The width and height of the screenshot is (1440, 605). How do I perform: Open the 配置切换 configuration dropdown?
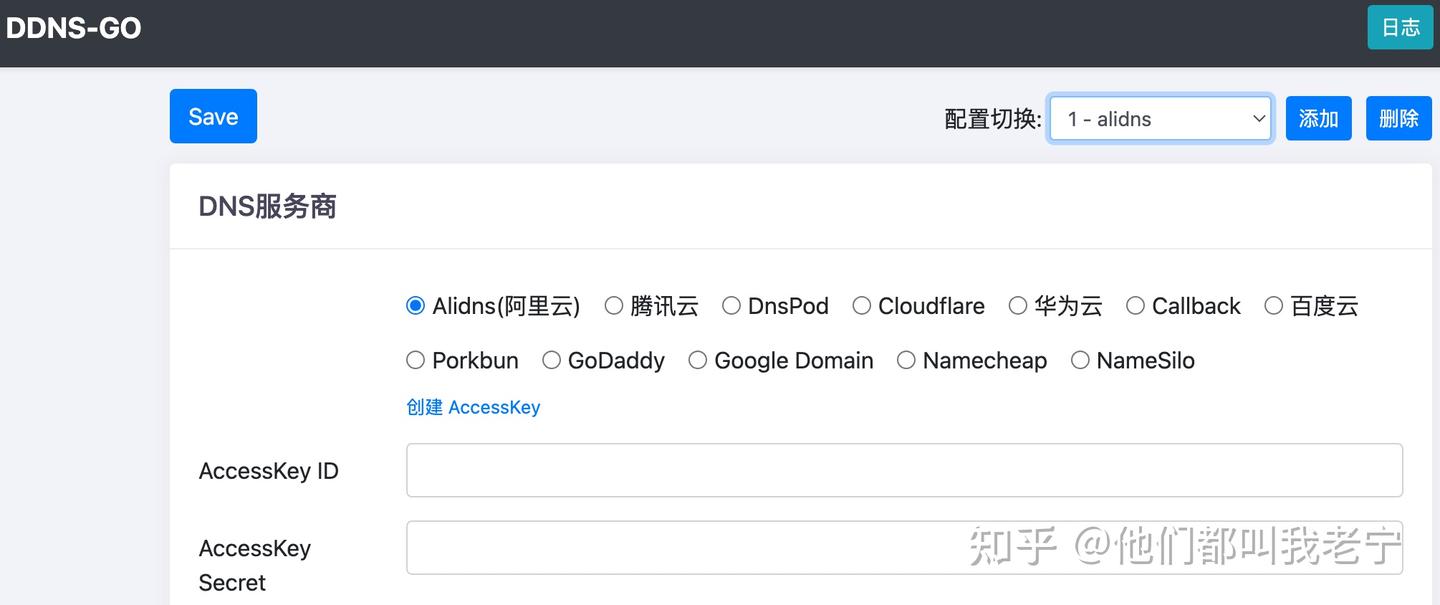tap(1160, 118)
